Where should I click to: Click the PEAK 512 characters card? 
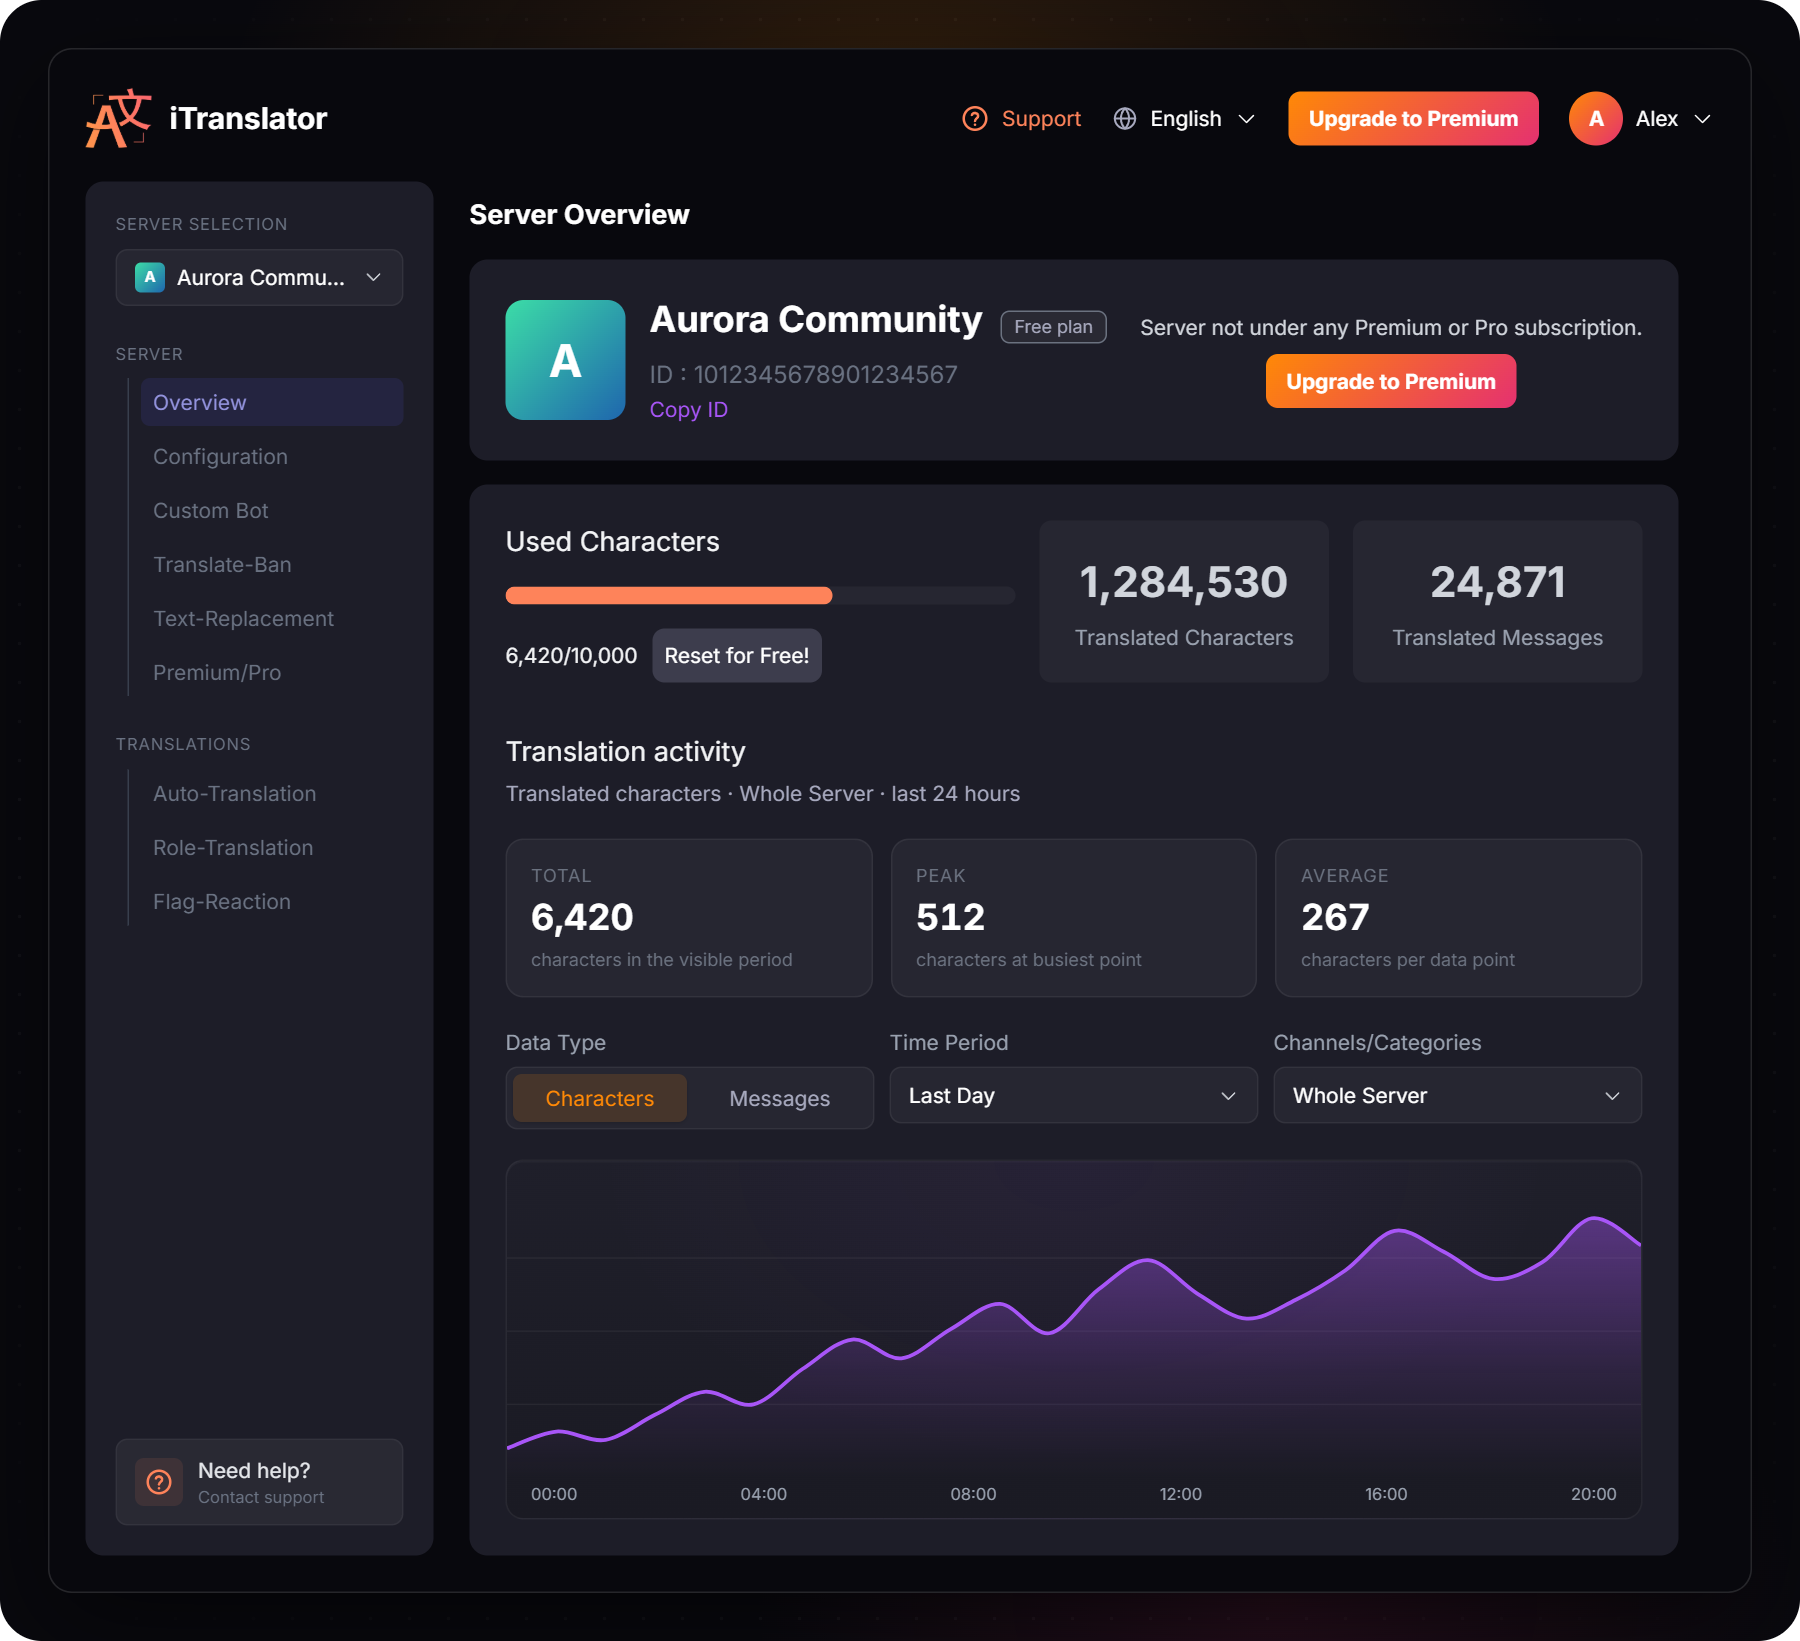(x=1073, y=917)
